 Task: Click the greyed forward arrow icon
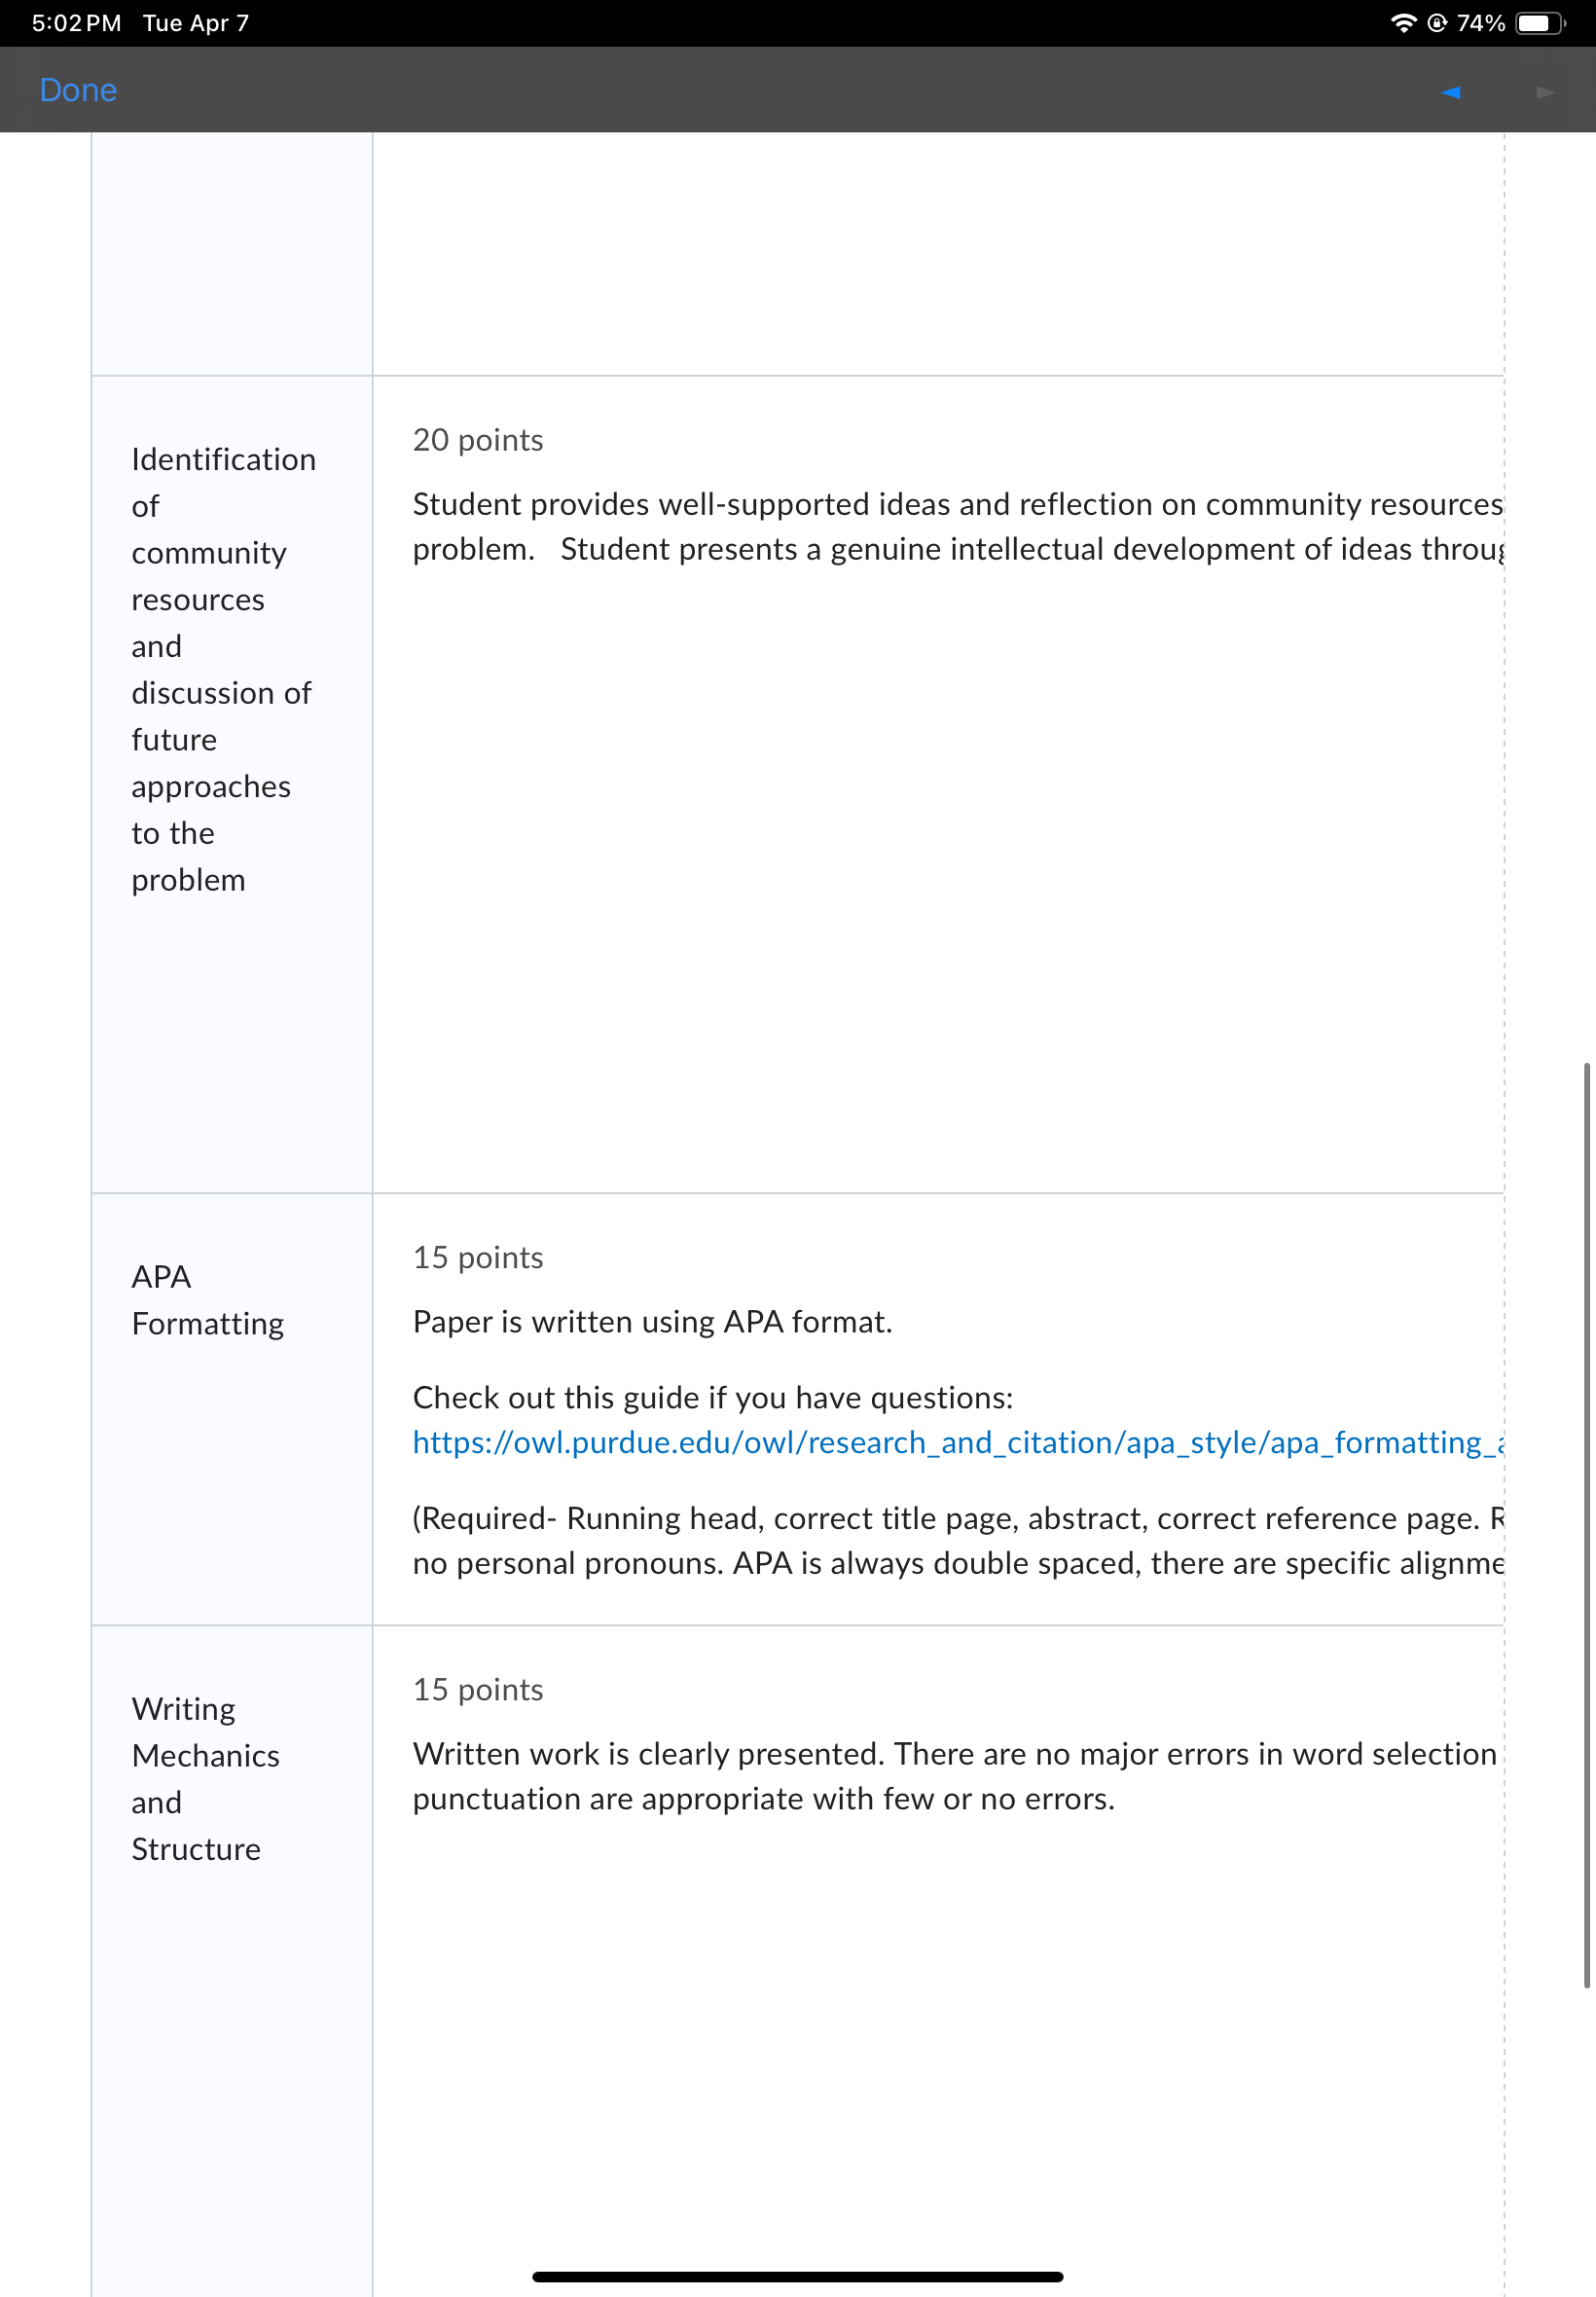(1545, 92)
